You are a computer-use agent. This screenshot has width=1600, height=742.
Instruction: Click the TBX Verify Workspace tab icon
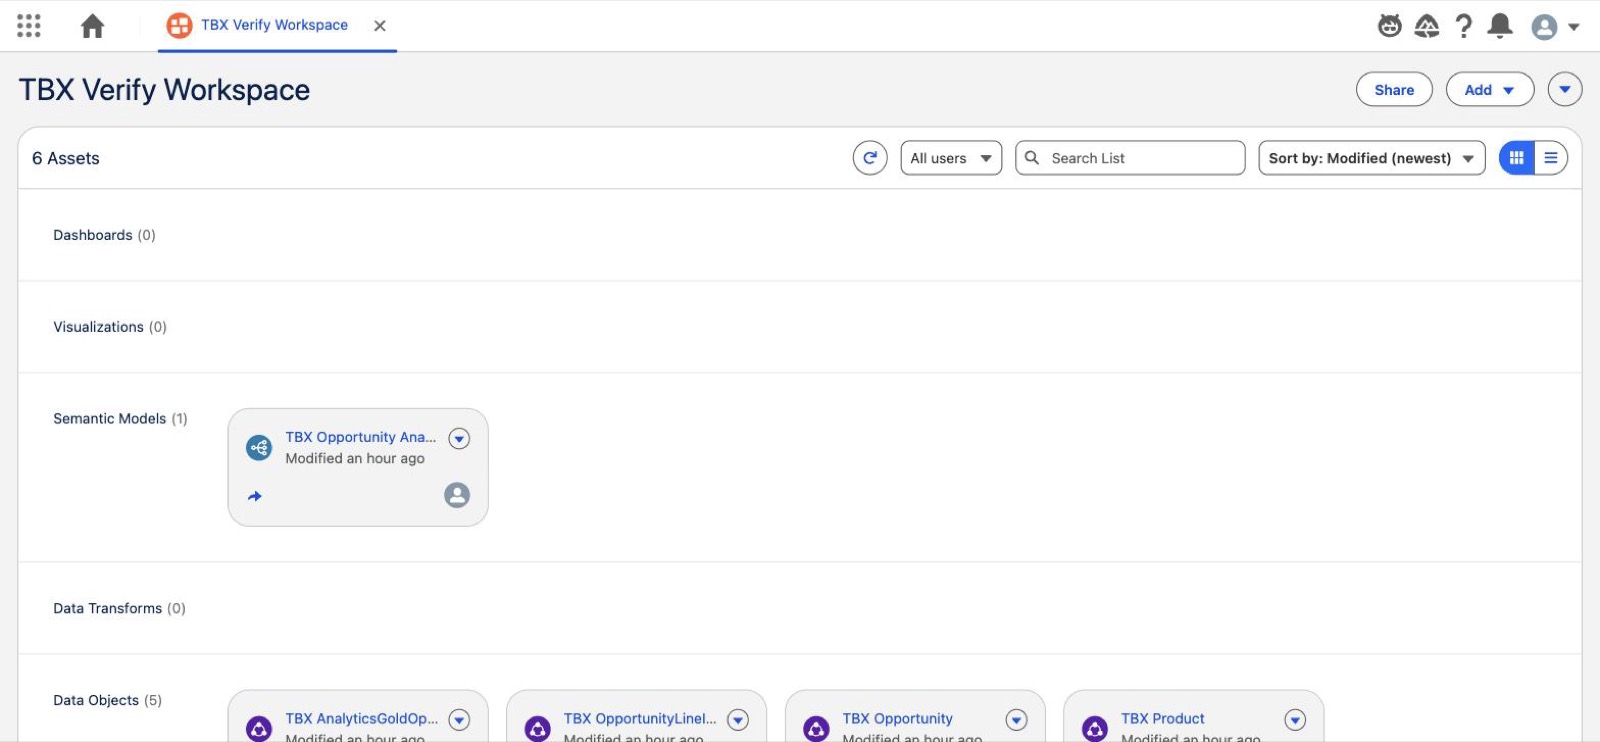(x=179, y=26)
